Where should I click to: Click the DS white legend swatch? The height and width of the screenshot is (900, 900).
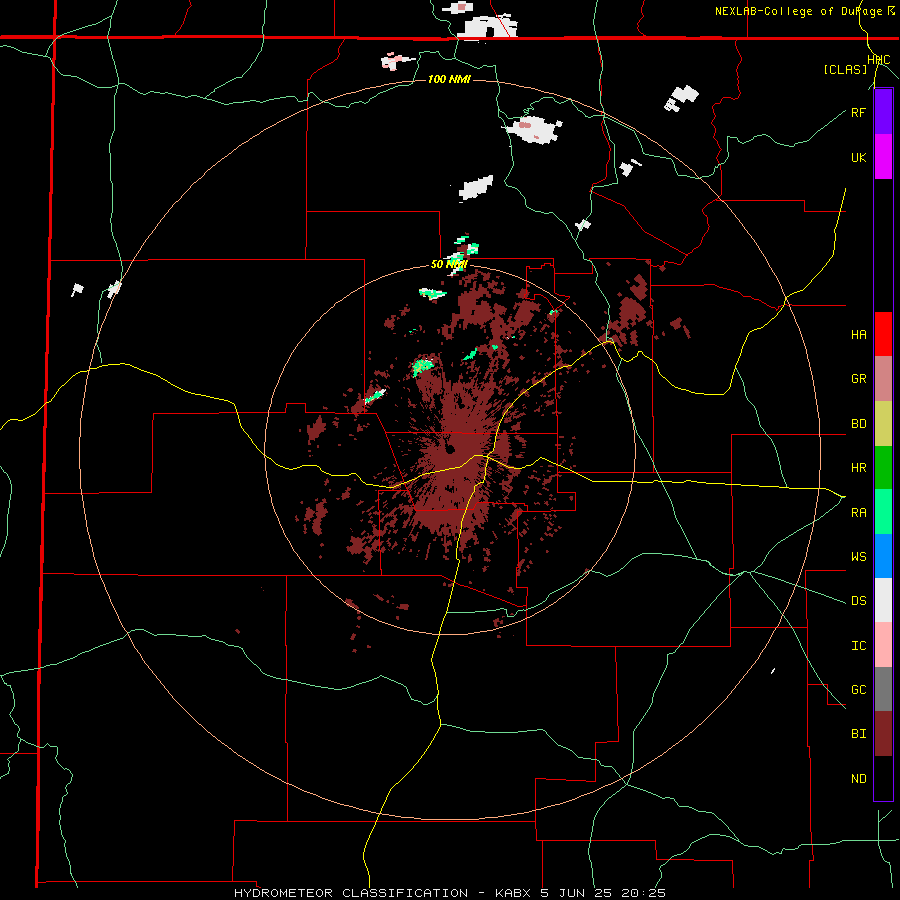883,600
